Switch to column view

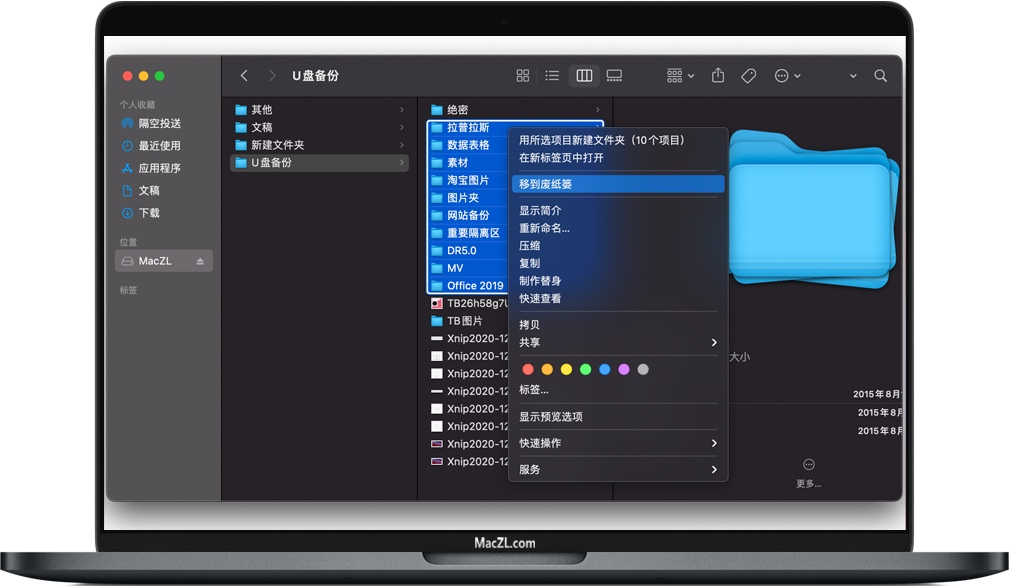coord(584,76)
